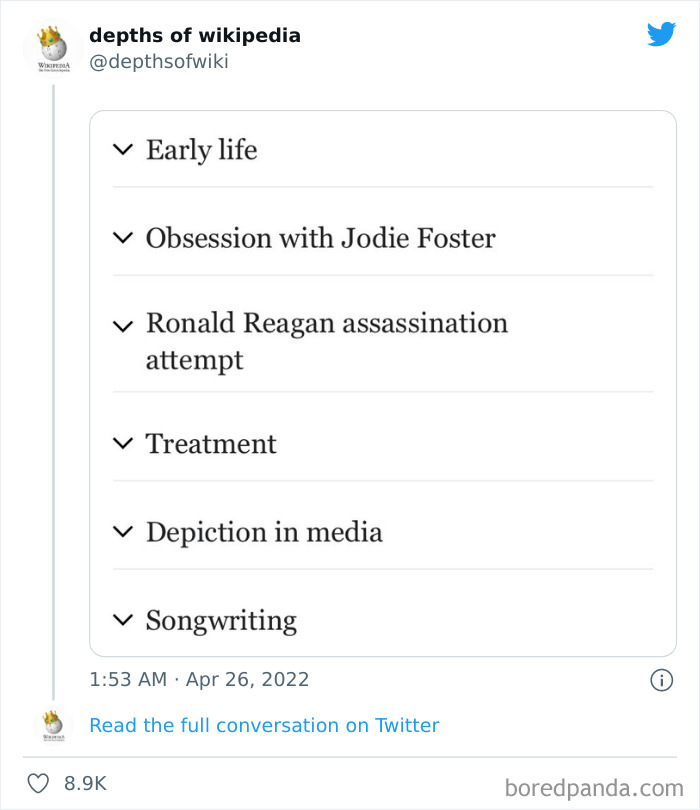Expand the Obsession with Jodie Foster chevron
Viewport: 700px width, 810px height.
[x=123, y=238]
